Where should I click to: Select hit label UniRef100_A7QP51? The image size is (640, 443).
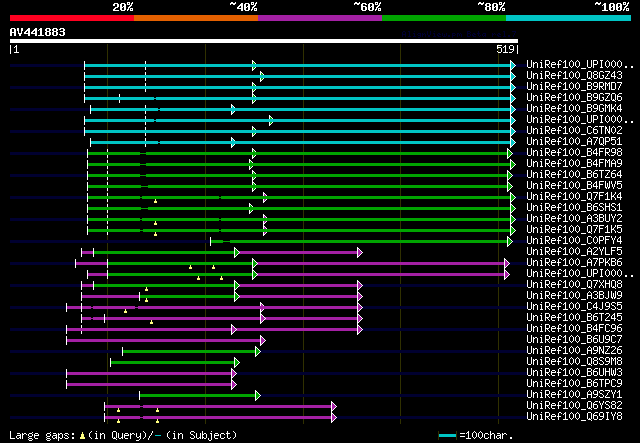coord(574,142)
